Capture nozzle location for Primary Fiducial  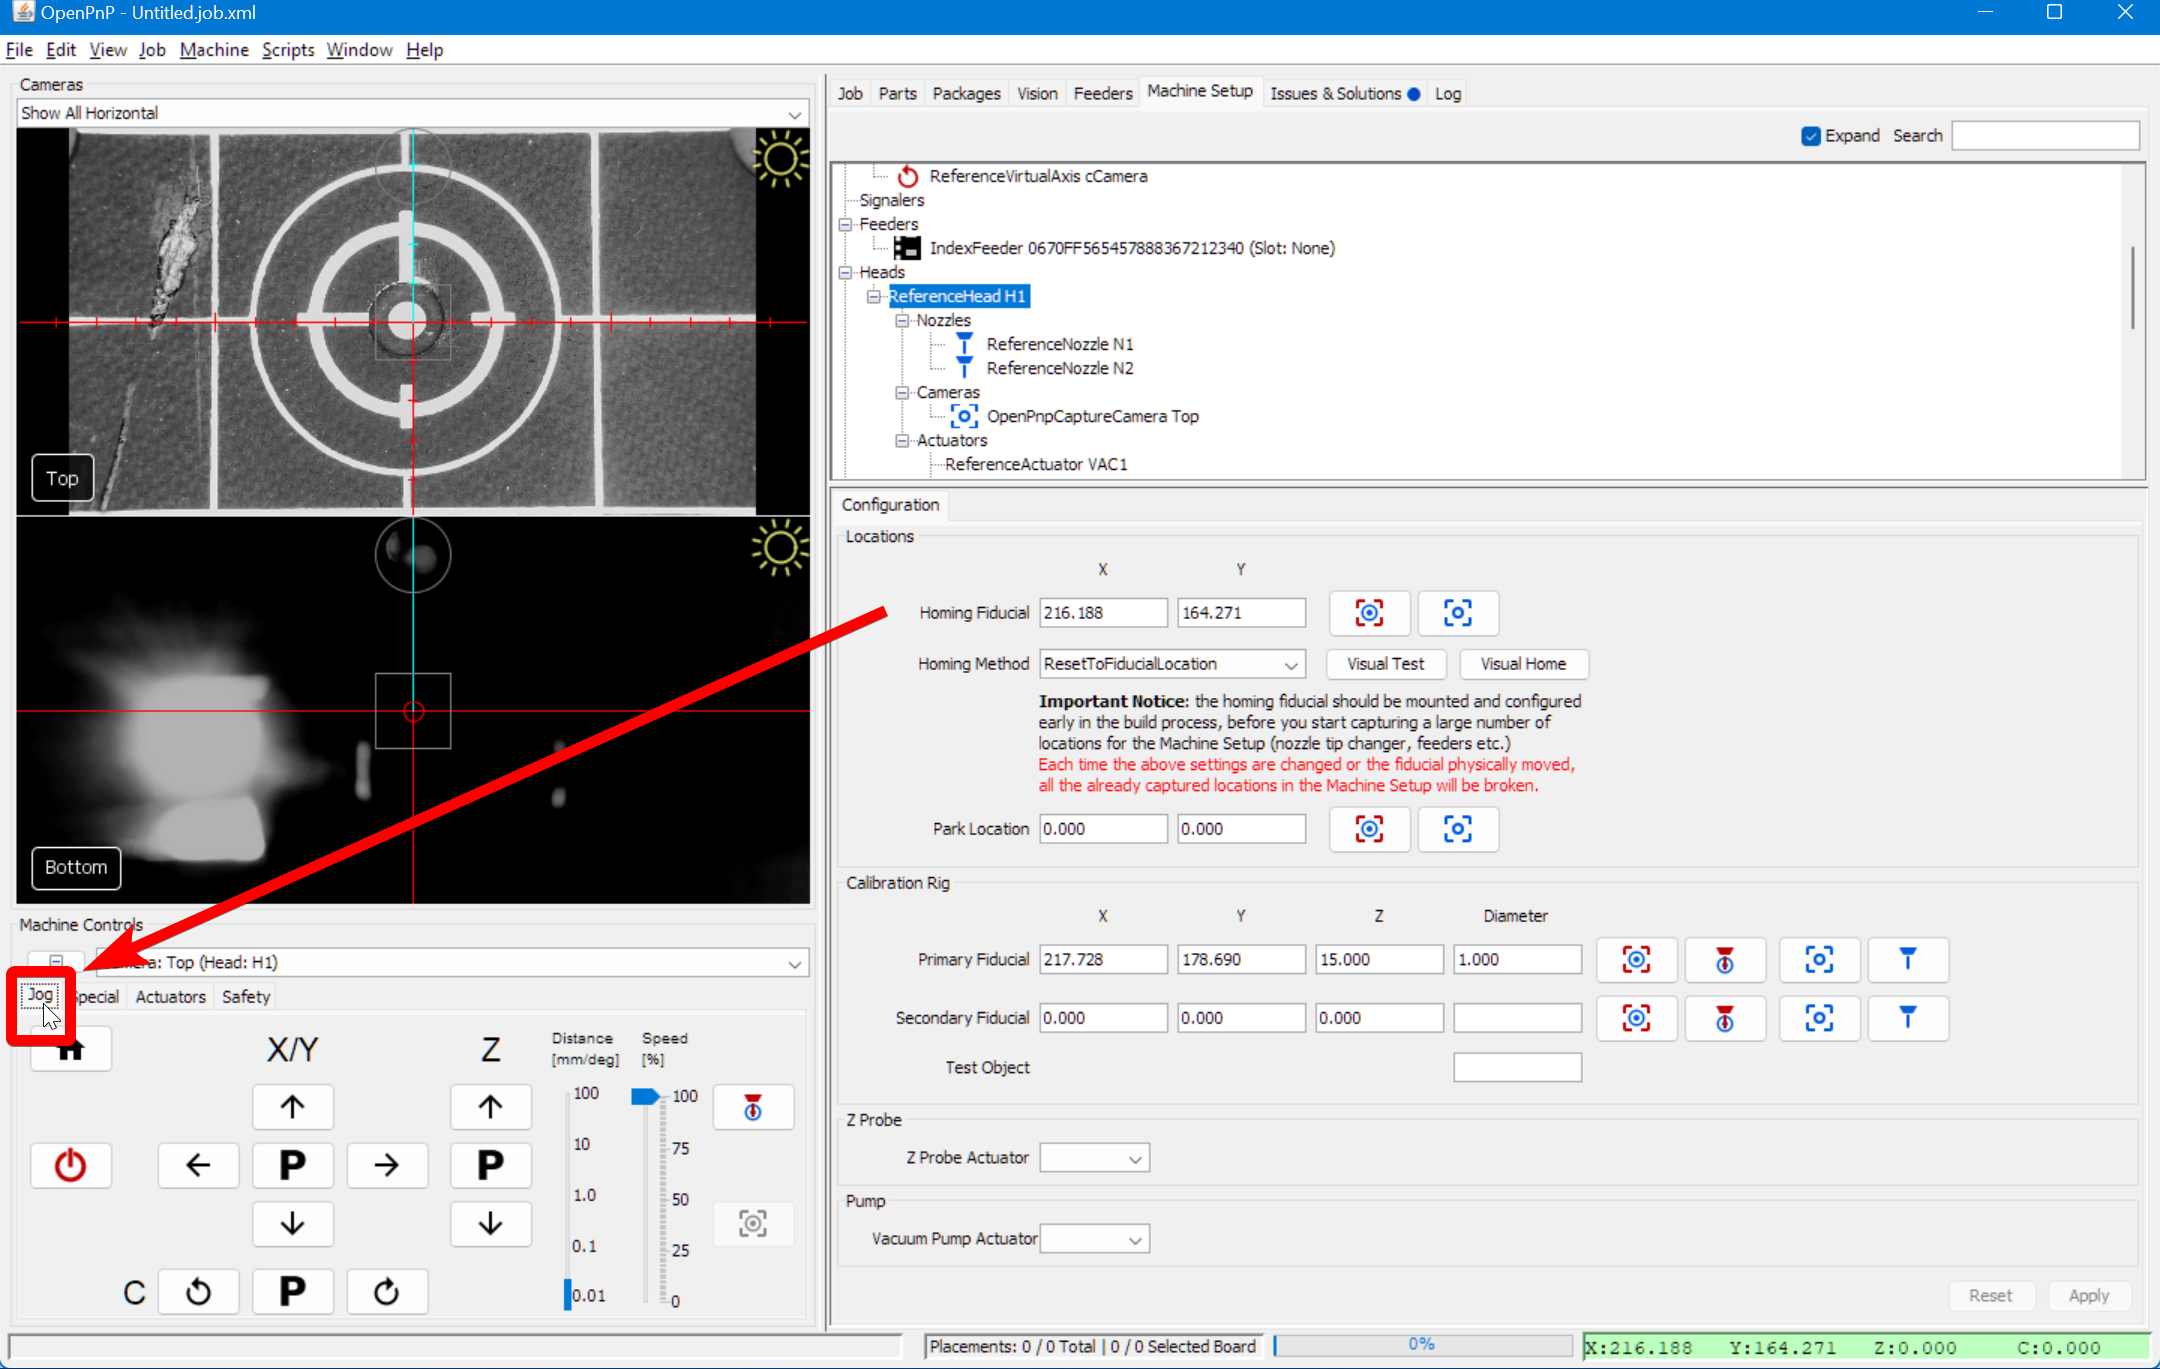coord(1725,960)
